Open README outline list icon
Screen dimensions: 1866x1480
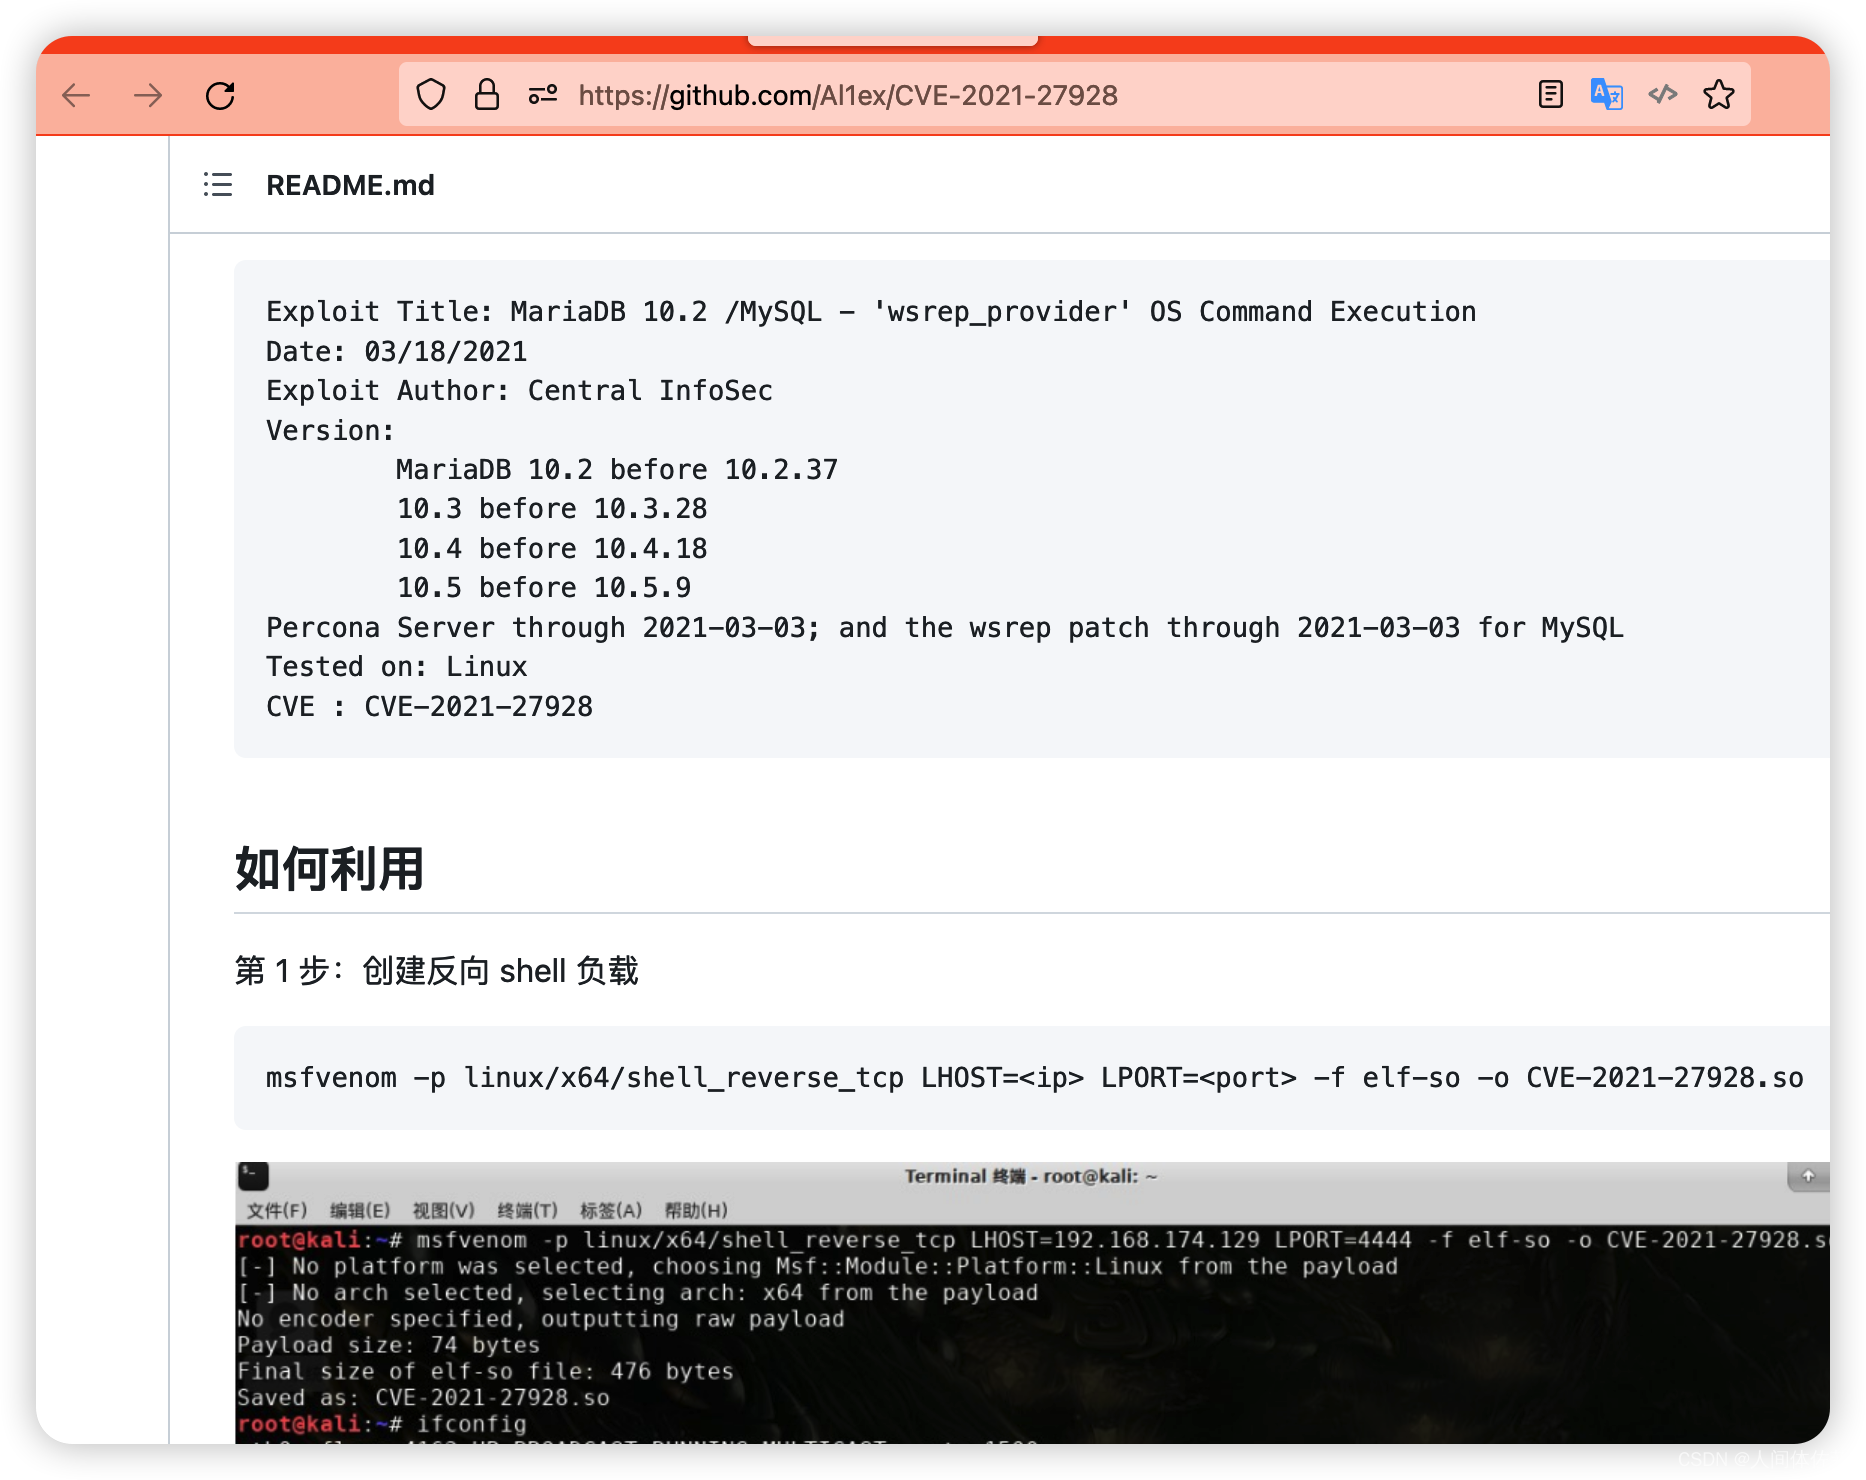[218, 185]
